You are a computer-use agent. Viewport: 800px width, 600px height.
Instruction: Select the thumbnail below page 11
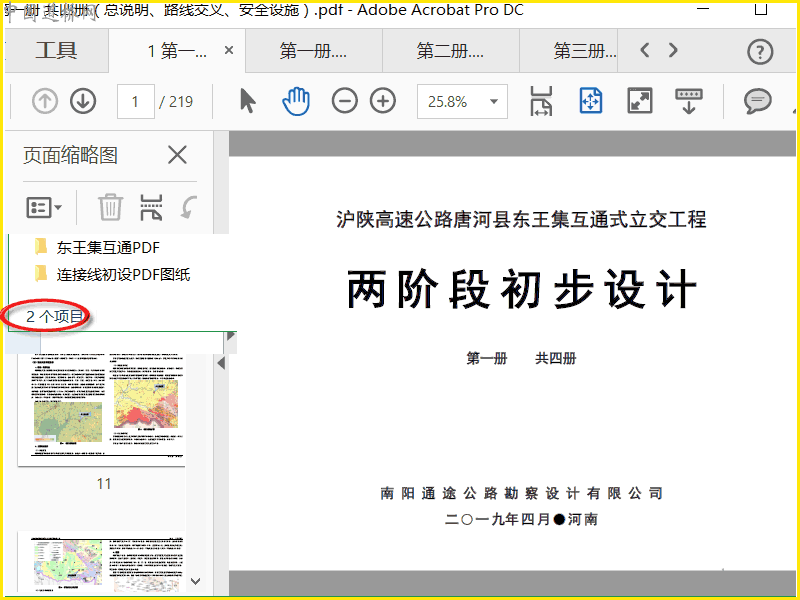click(x=101, y=561)
